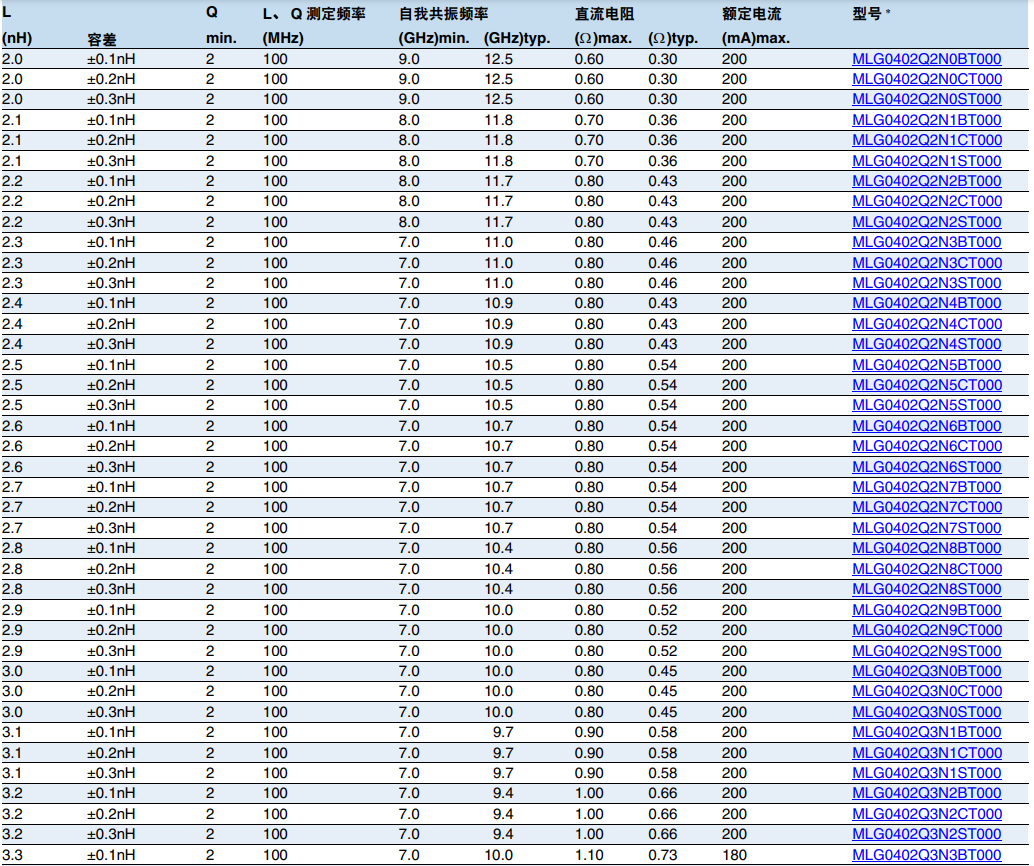
Task: Open part link MLG0402Q3N2BT000
Action: click(927, 793)
